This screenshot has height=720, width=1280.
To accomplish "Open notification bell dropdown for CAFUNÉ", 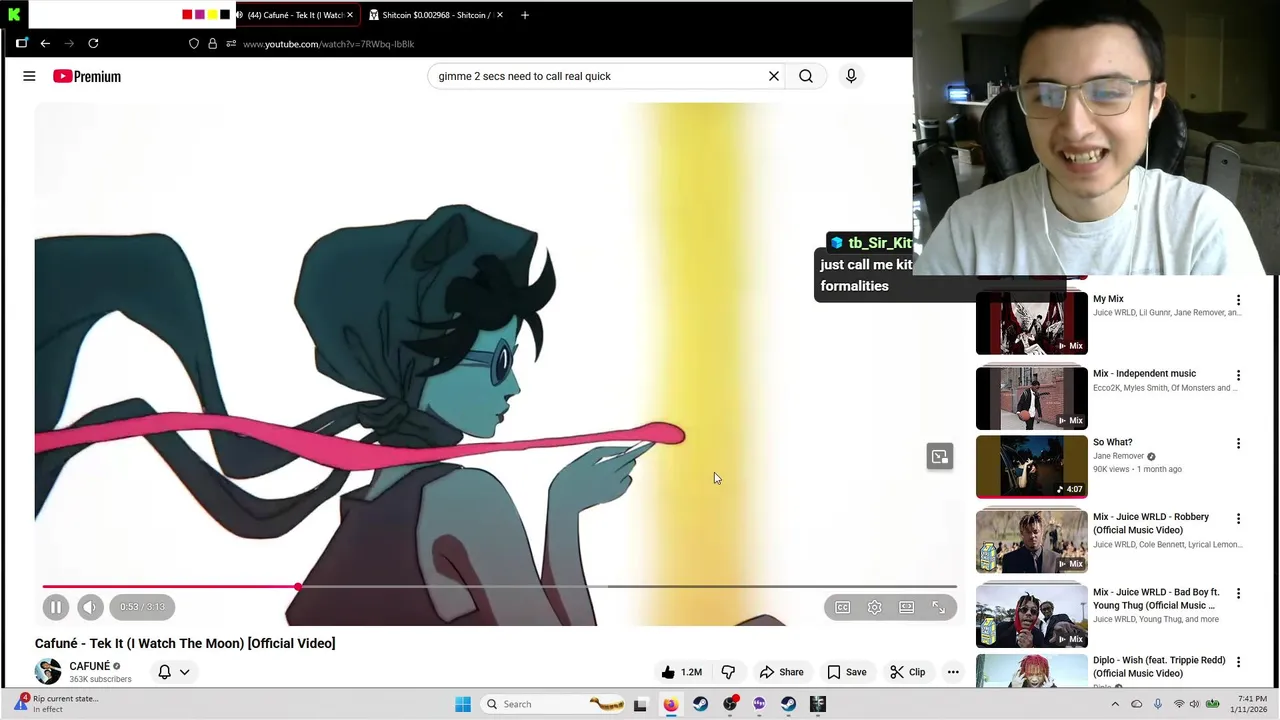I will pyautogui.click(x=173, y=672).
